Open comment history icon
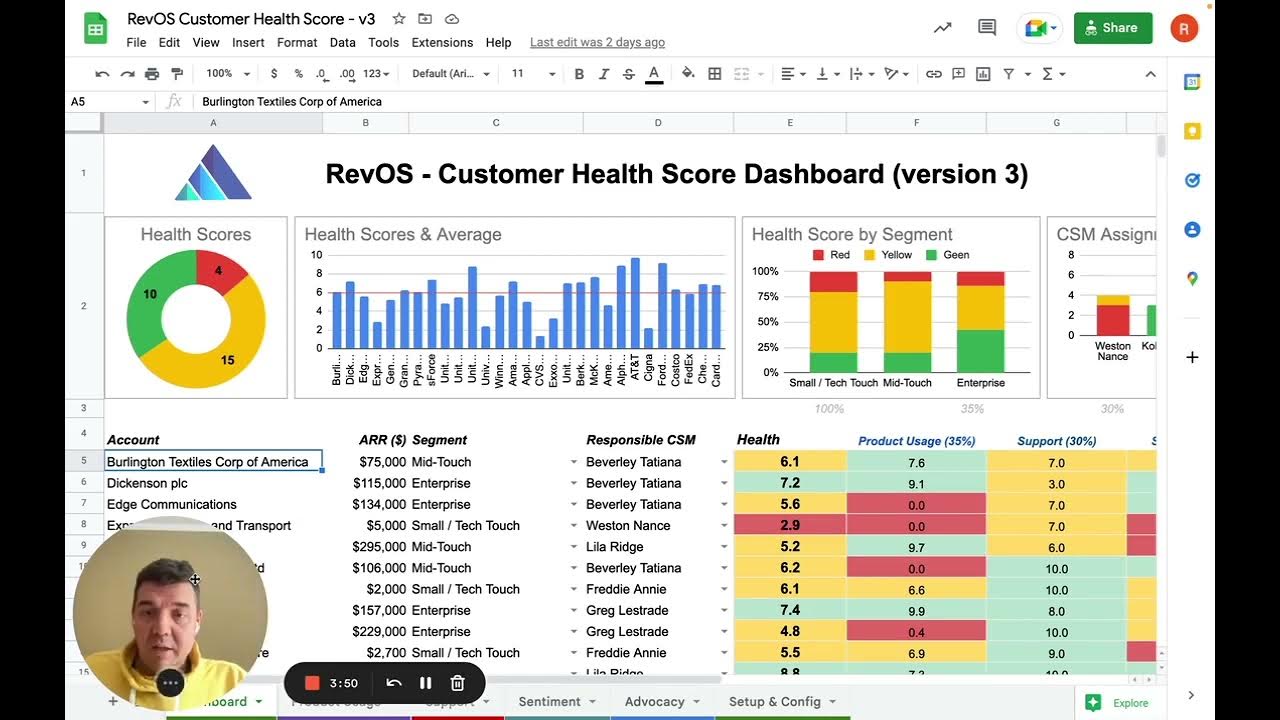Image resolution: width=1280 pixels, height=720 pixels. tap(987, 28)
